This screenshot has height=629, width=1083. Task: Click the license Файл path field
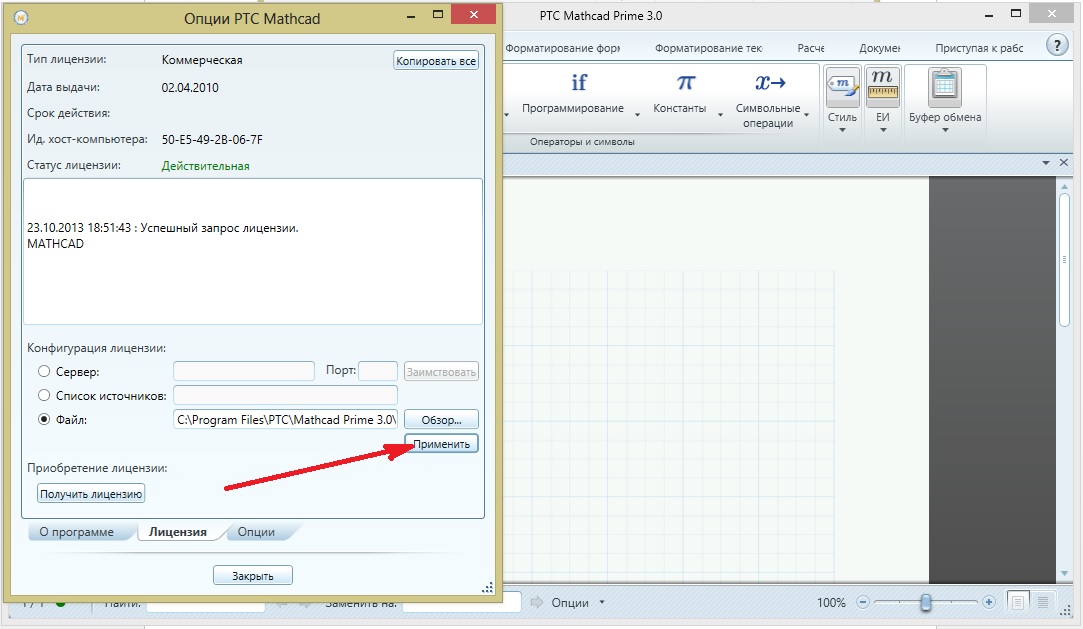(x=285, y=420)
